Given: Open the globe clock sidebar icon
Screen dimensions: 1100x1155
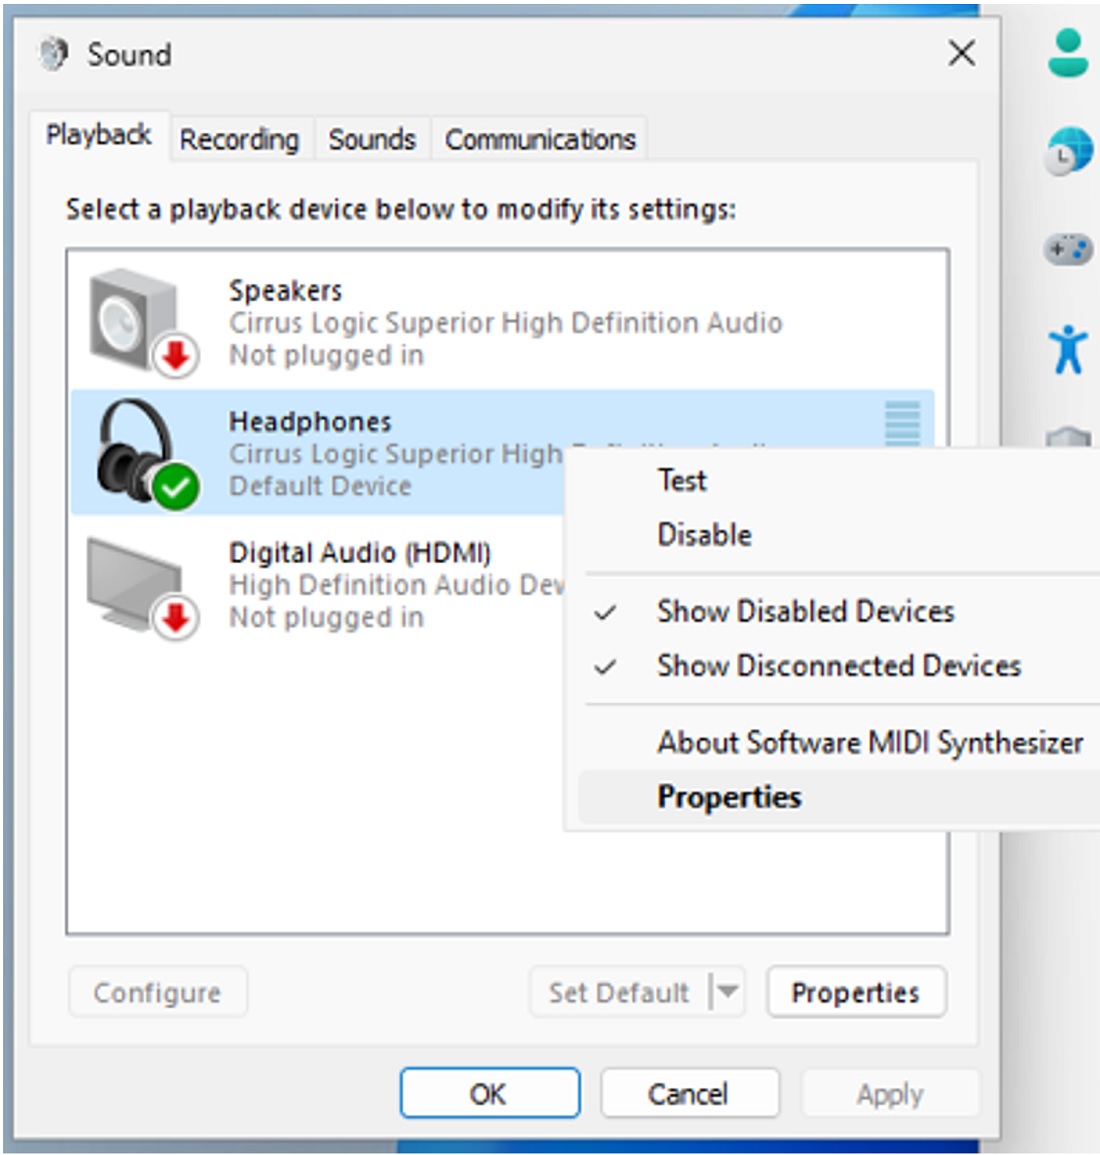Looking at the screenshot, I should 1067,152.
